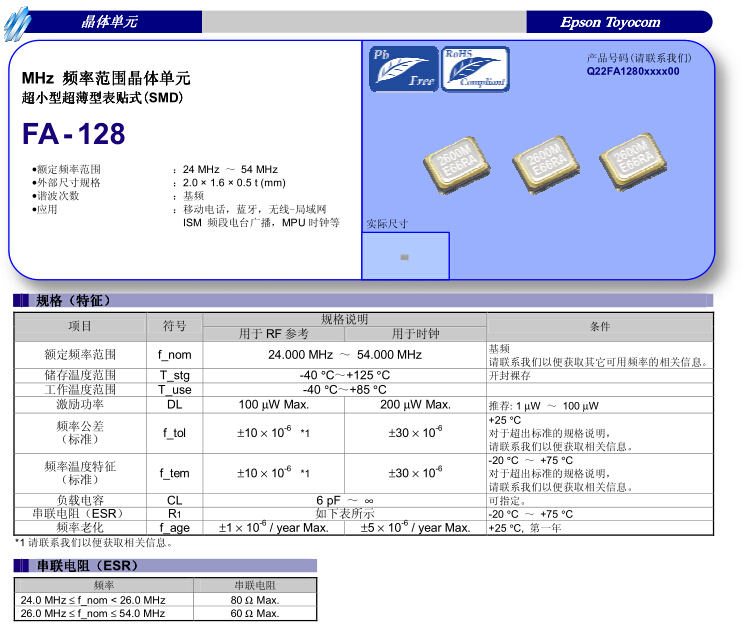Viewport: 752px width, 630px height.
Task: Select the rightmost crystal unit photo
Action: 632,162
